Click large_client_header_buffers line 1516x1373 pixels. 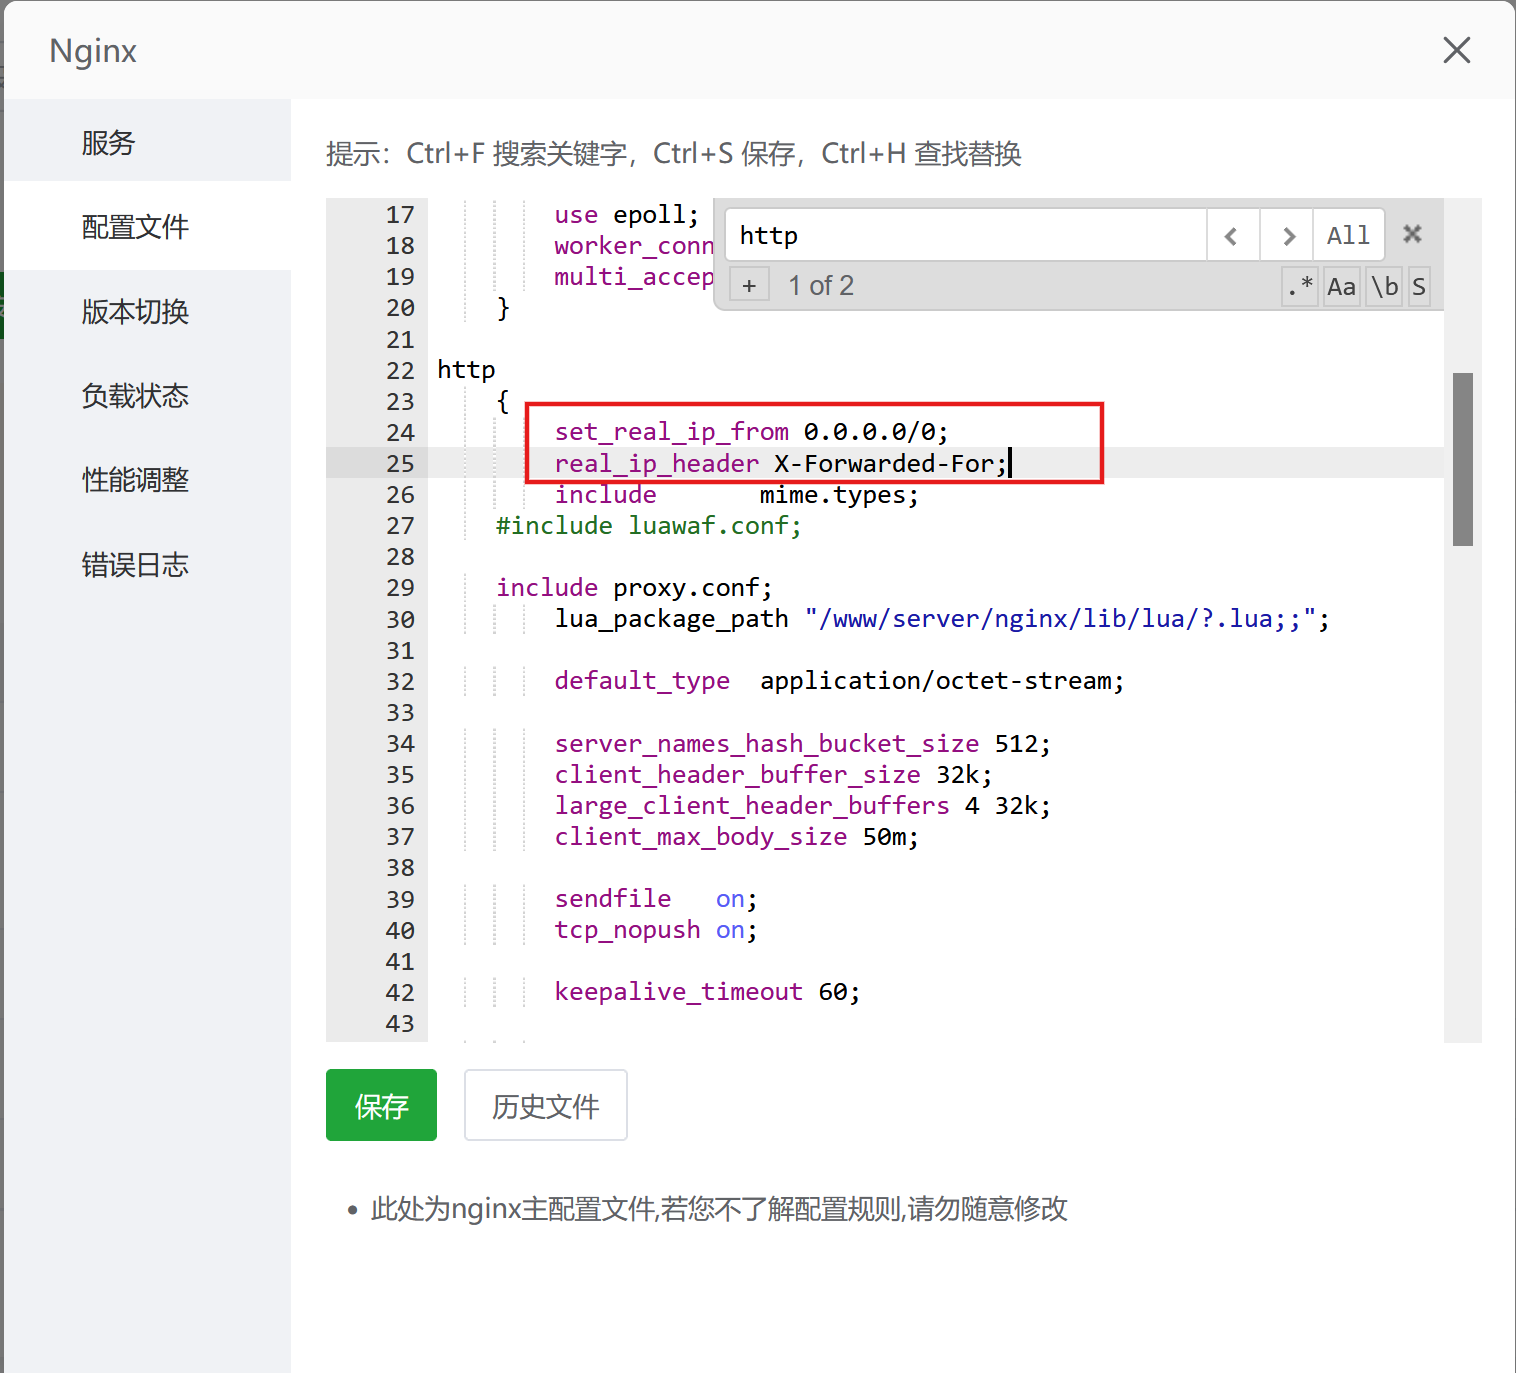(802, 806)
